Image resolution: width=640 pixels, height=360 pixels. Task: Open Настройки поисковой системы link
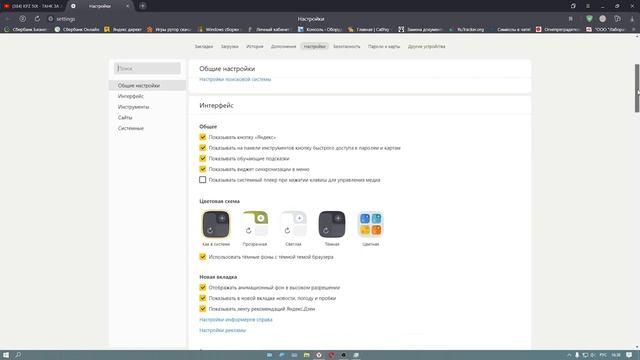[x=235, y=79]
